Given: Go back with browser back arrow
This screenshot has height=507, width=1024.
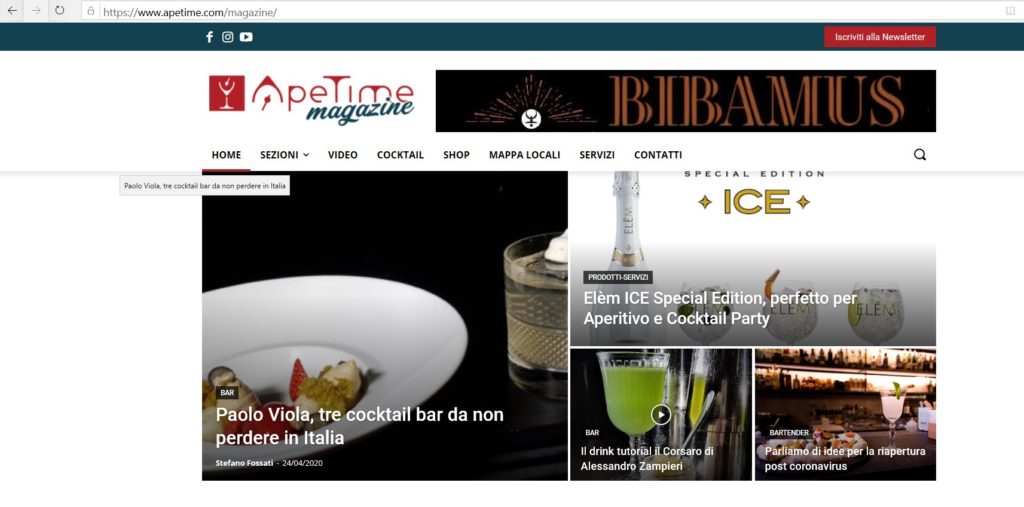Looking at the screenshot, I should tap(12, 10).
